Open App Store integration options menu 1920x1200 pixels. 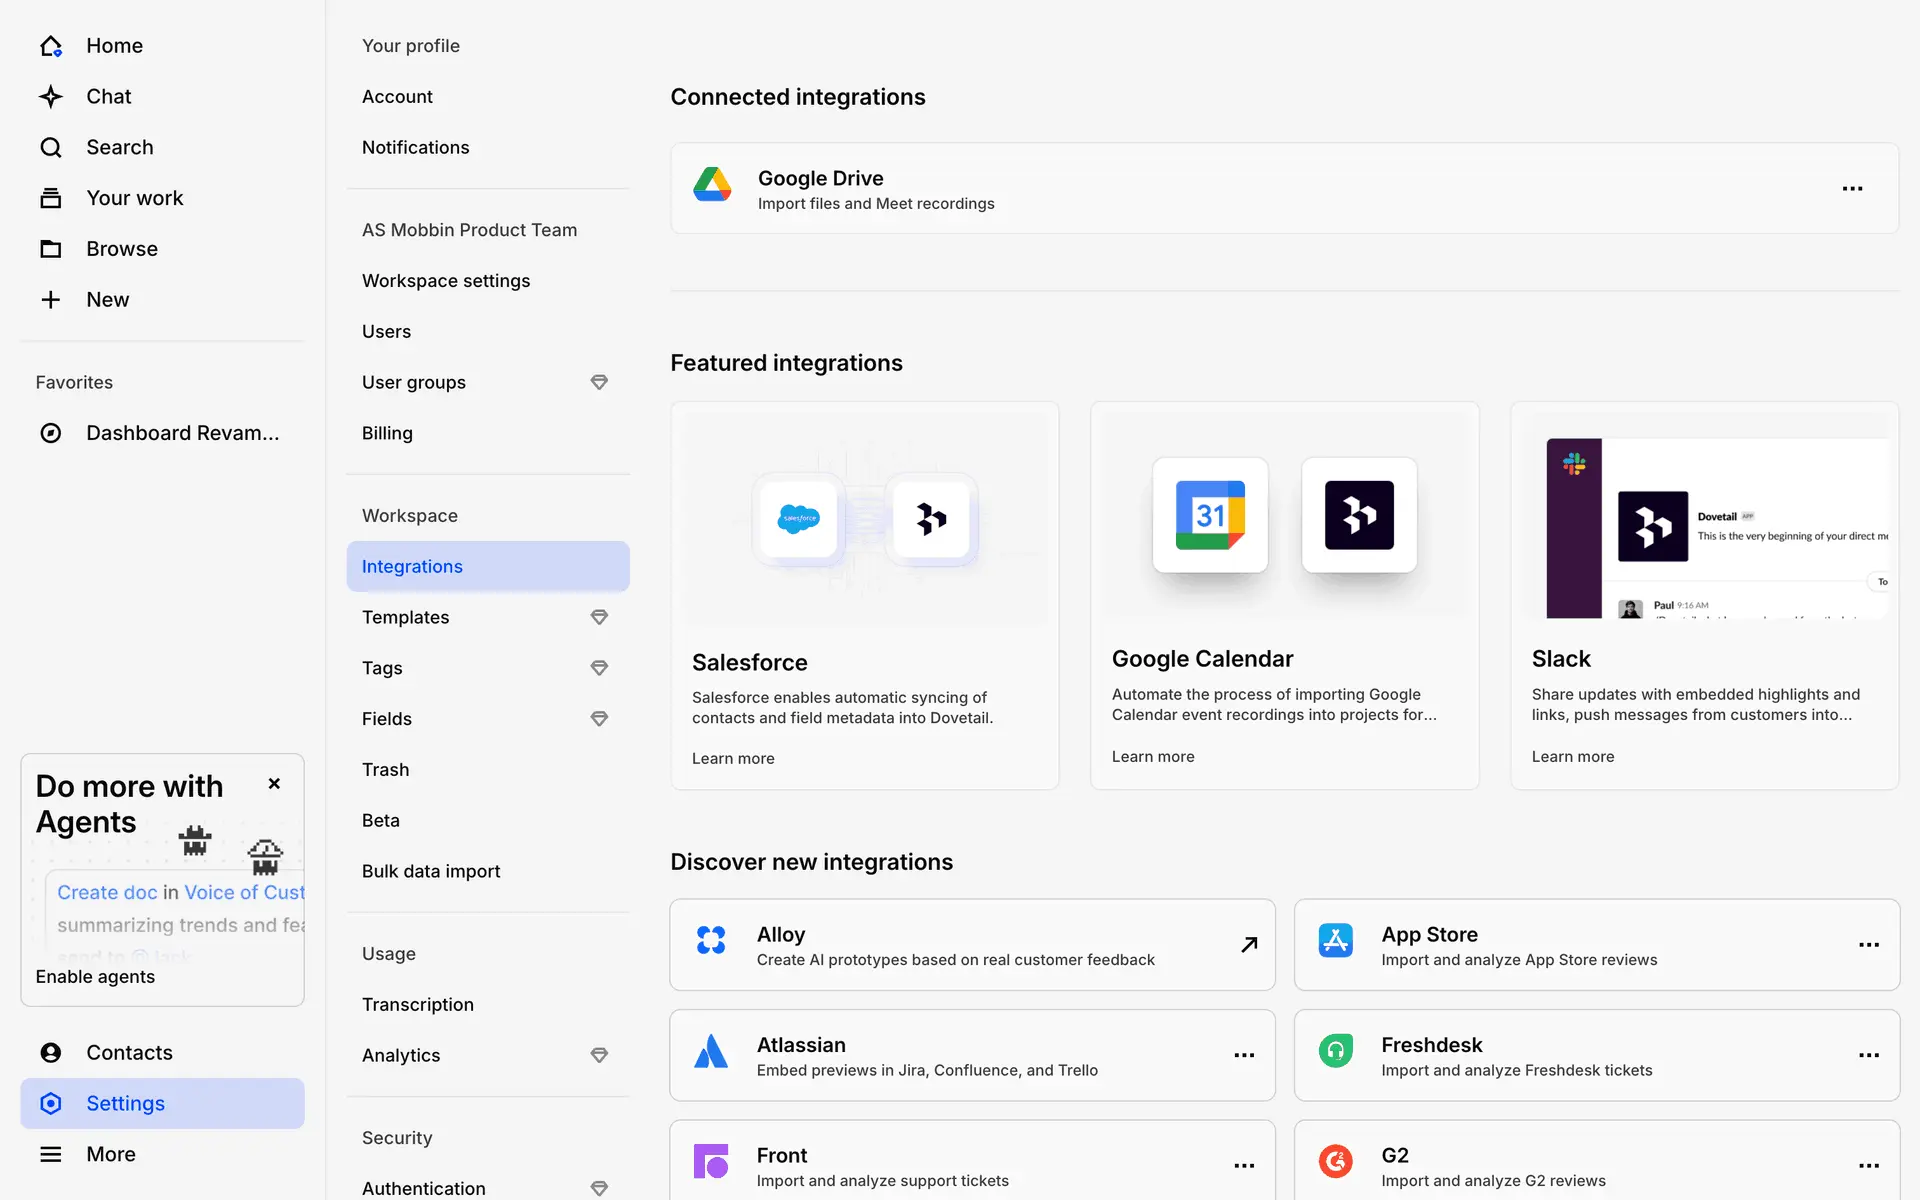coord(1868,945)
